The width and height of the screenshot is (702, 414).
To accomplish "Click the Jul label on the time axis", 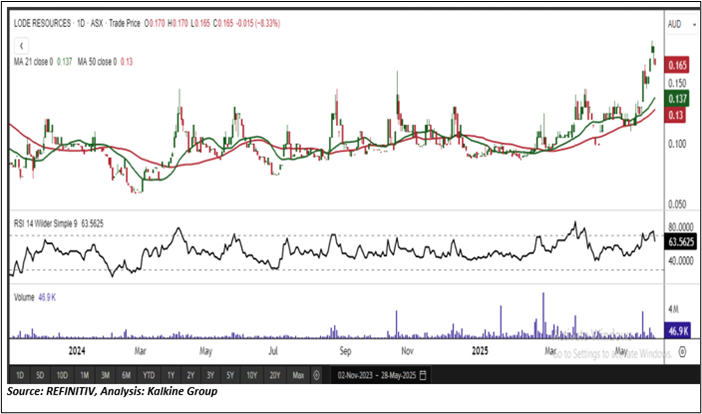I will [x=273, y=351].
